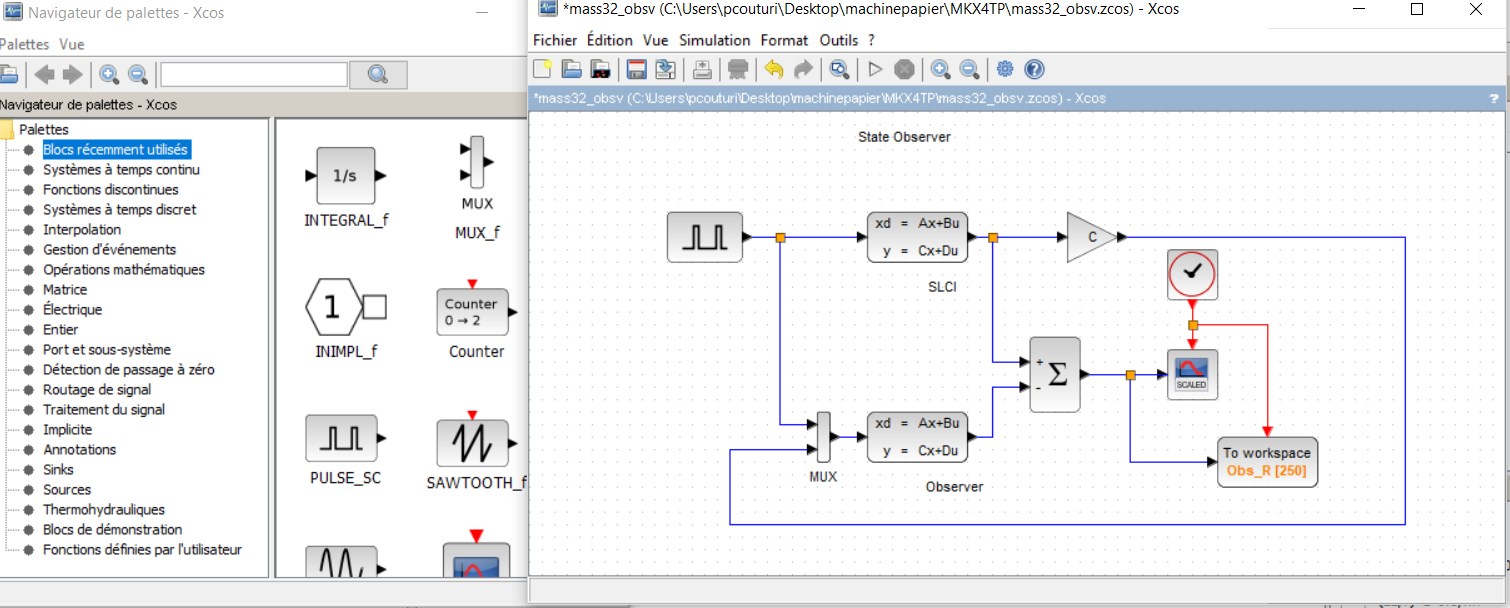Fit diagram to view icon
This screenshot has height=608, width=1510.
coord(840,69)
